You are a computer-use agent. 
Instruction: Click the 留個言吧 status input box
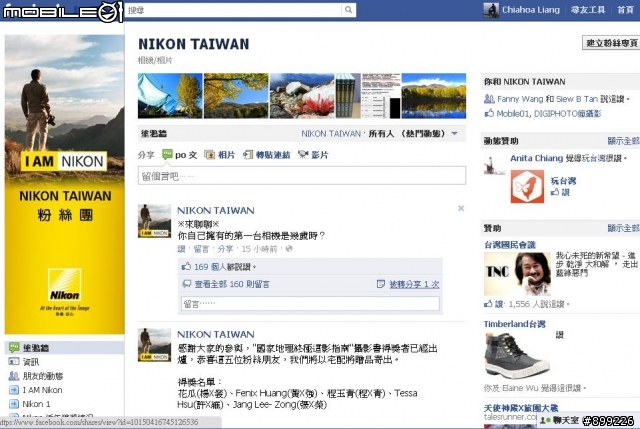[302, 176]
